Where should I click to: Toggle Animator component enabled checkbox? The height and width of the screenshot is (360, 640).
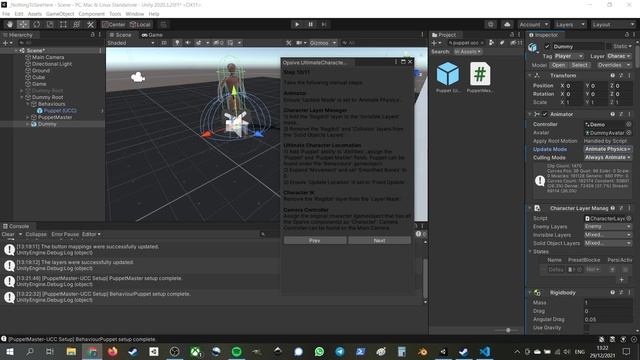coord(544,114)
